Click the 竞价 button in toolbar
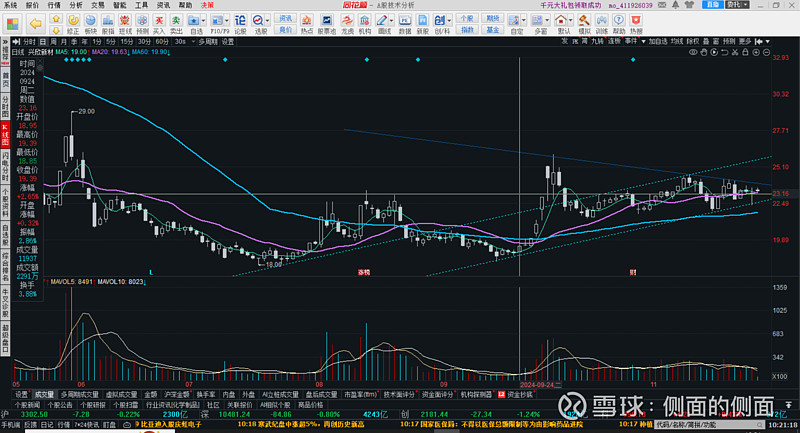Viewport: 800px width, 433px height. pyautogui.click(x=285, y=30)
